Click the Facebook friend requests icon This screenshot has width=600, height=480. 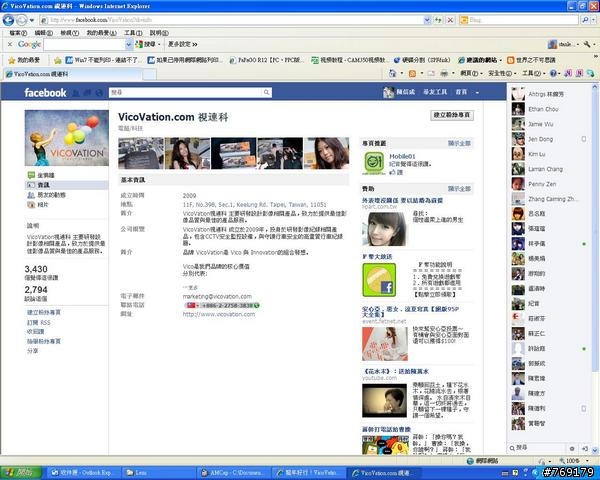coord(76,93)
